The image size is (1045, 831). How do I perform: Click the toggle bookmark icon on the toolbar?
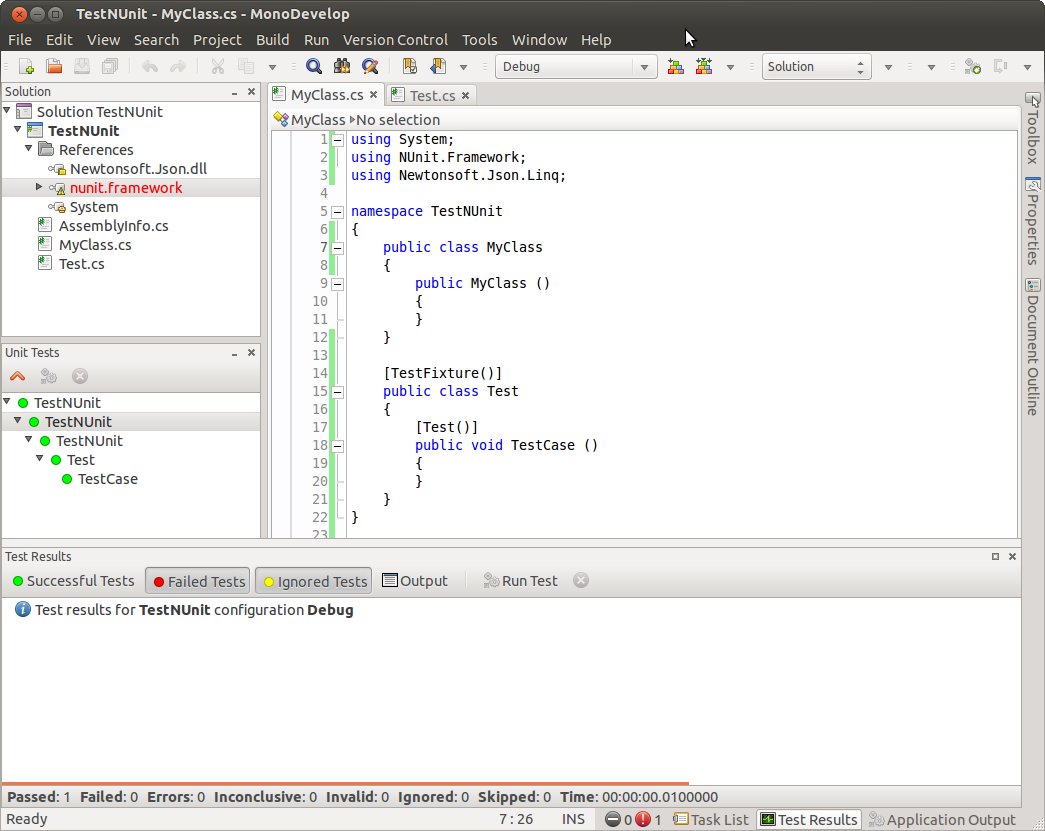click(x=409, y=66)
